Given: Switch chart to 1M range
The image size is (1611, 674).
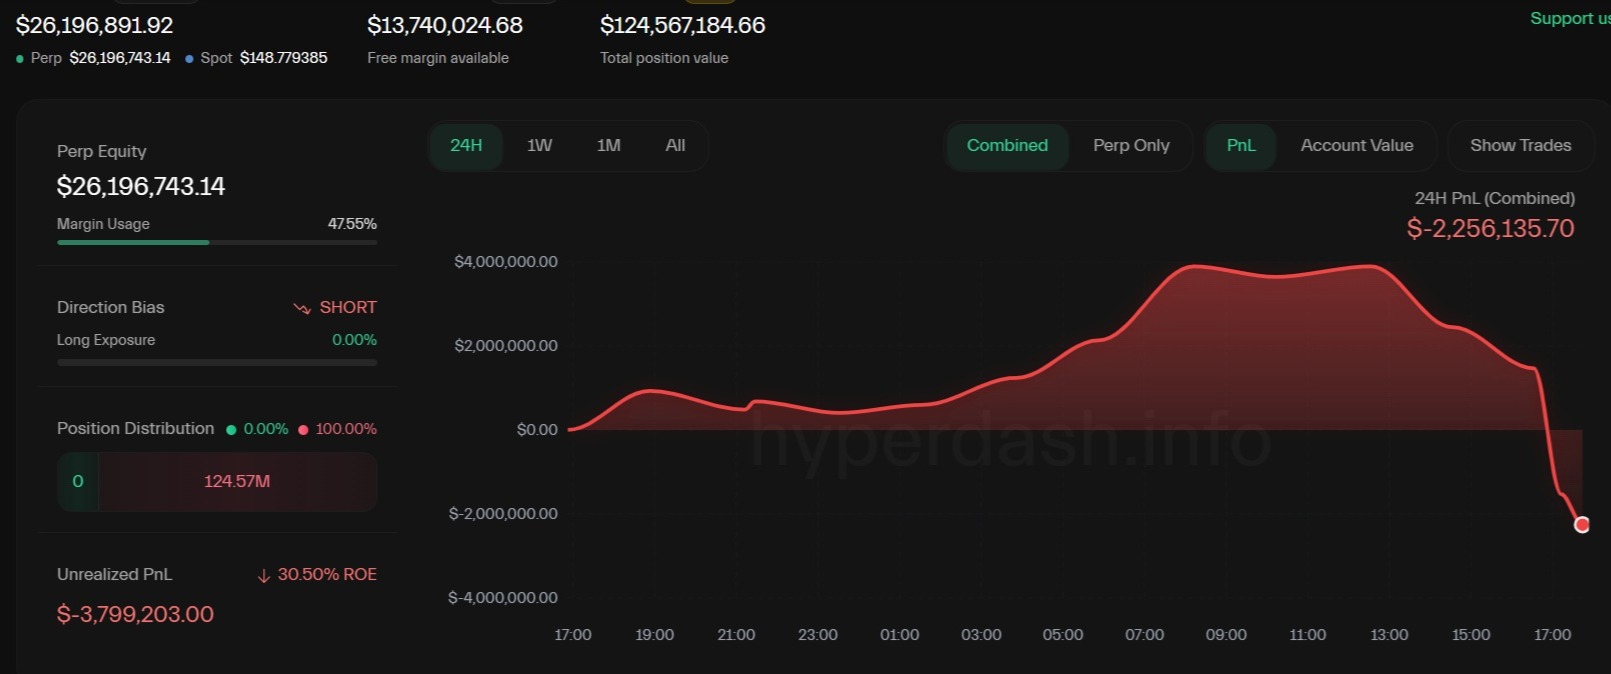Looking at the screenshot, I should click(x=608, y=146).
